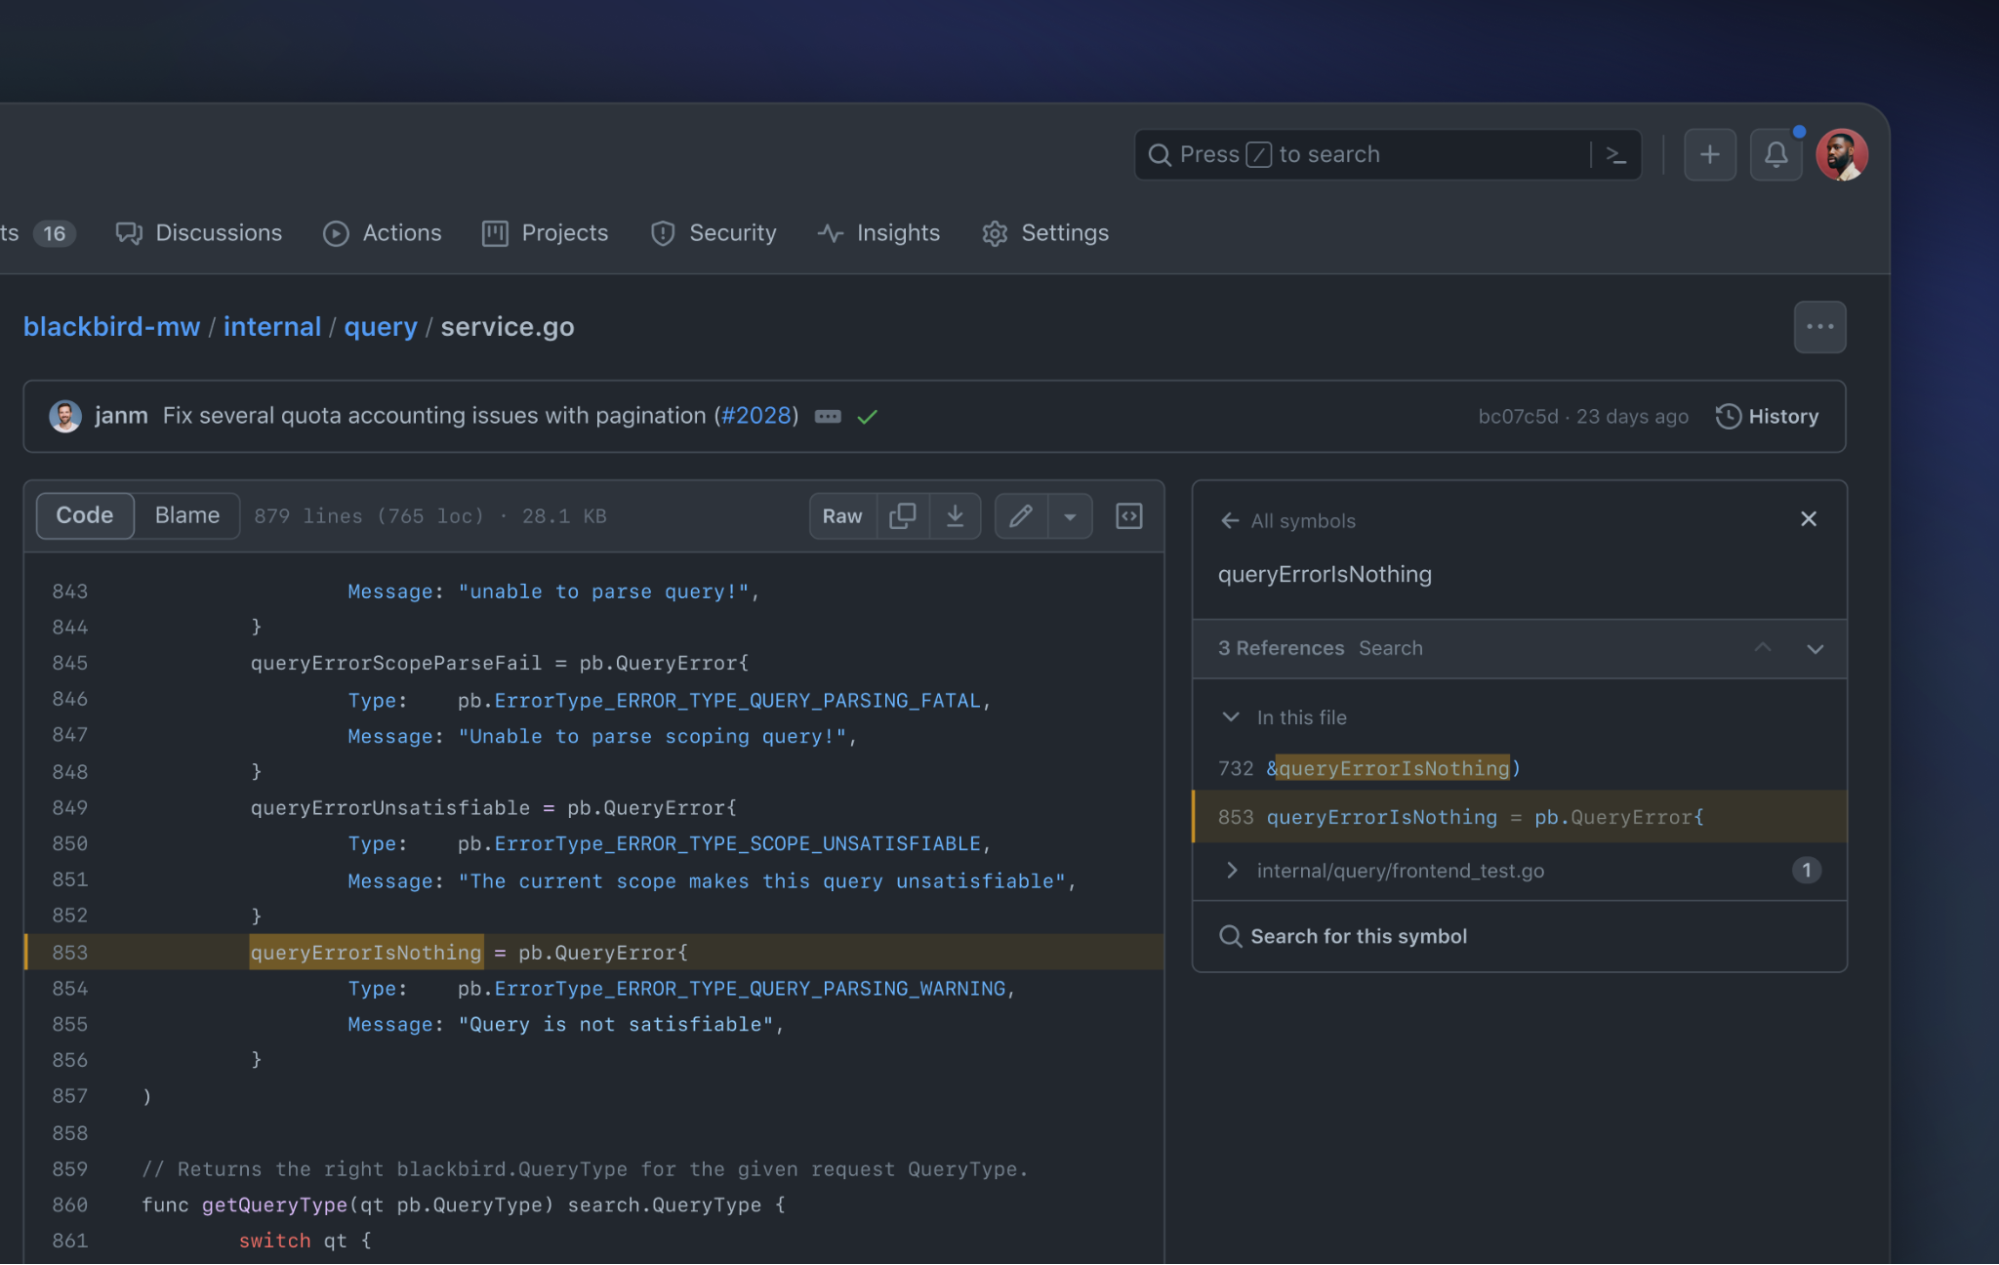Click the commit history History link
1999x1265 pixels.
click(x=1766, y=417)
